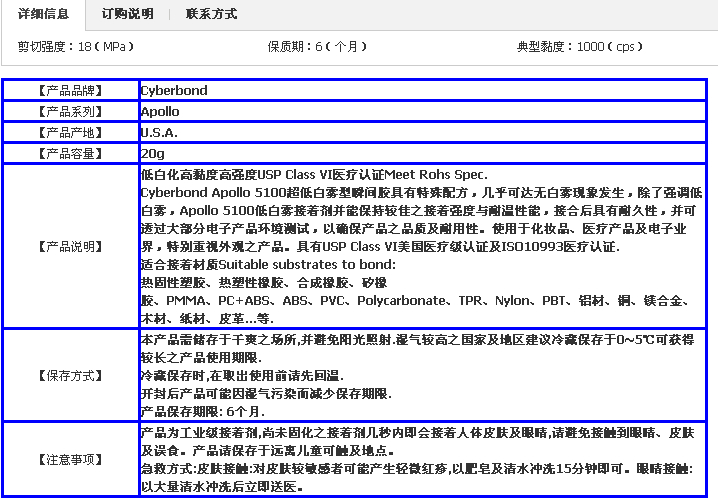This screenshot has height=498, width=718.
Task: Click the 【产品说明】 label cell
Action: click(71, 247)
